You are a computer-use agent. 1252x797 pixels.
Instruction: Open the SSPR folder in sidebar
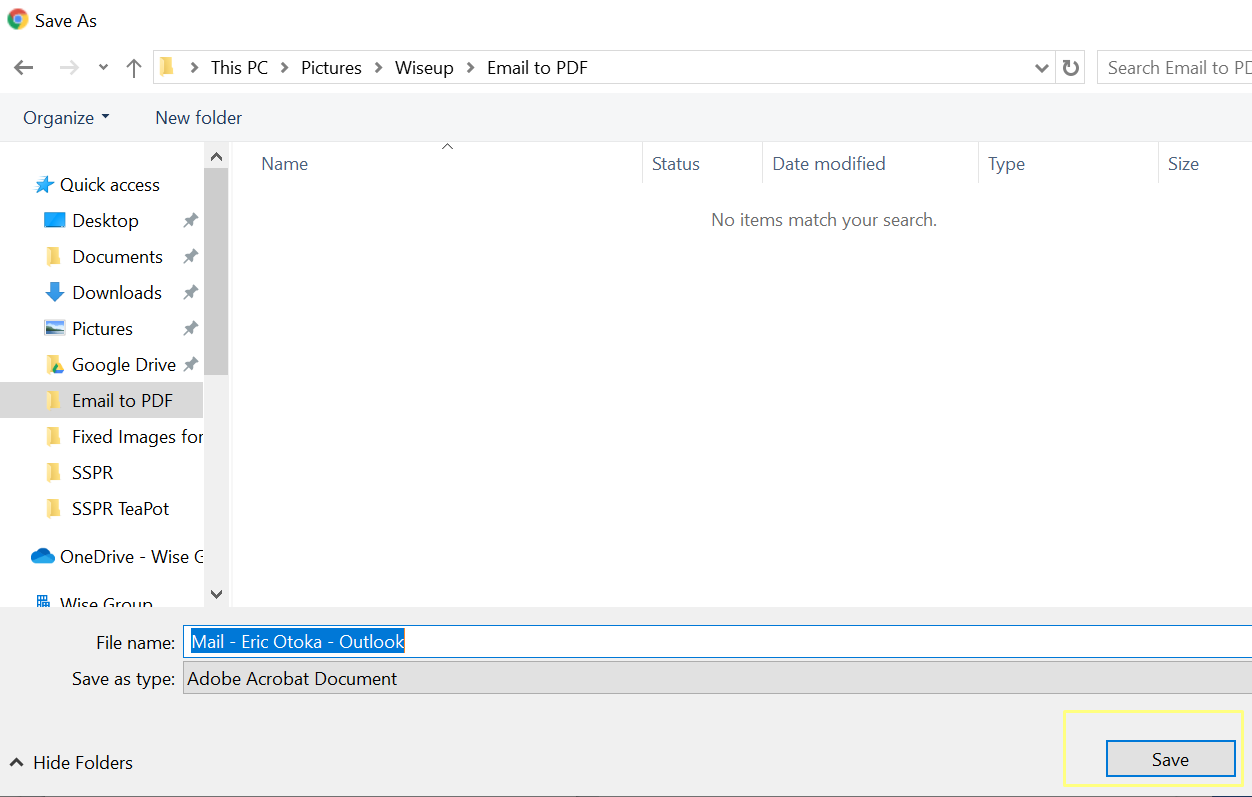(92, 472)
